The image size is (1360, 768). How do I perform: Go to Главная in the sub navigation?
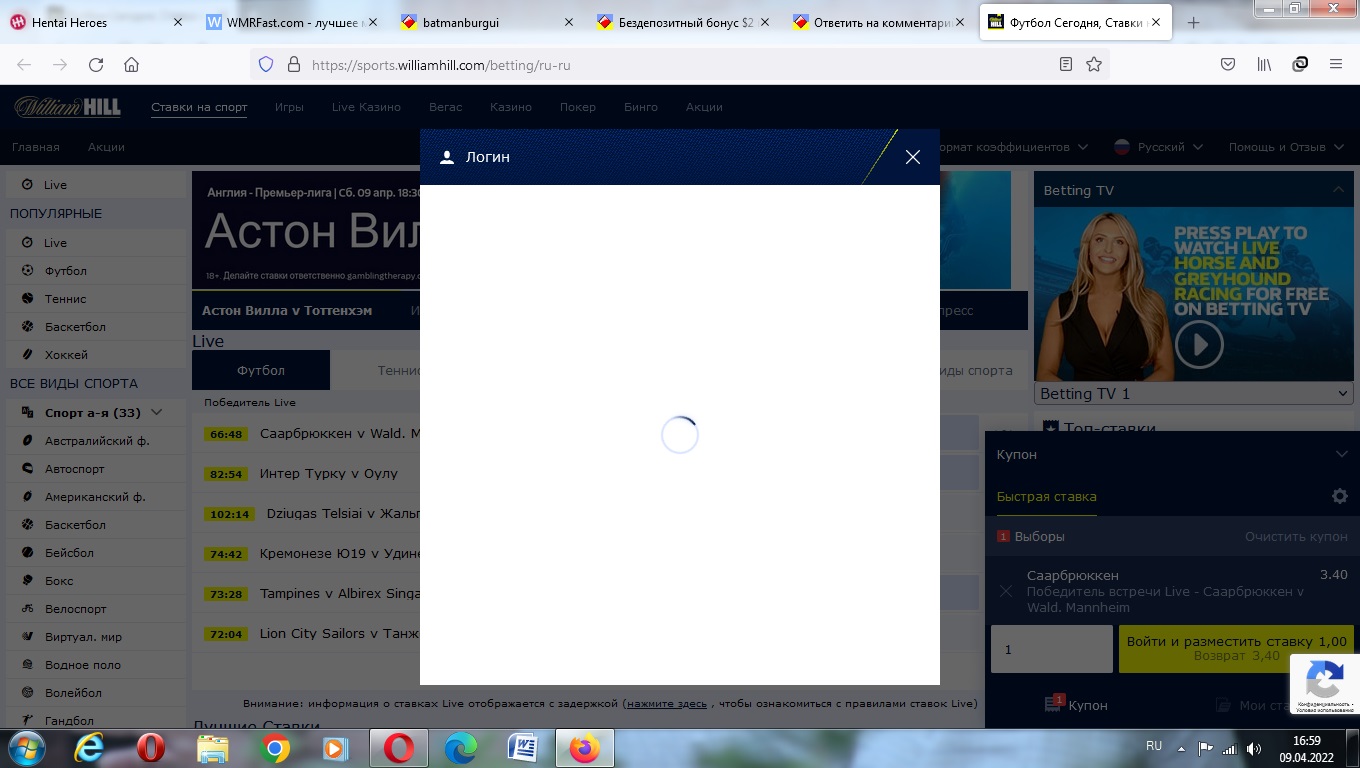[x=36, y=147]
